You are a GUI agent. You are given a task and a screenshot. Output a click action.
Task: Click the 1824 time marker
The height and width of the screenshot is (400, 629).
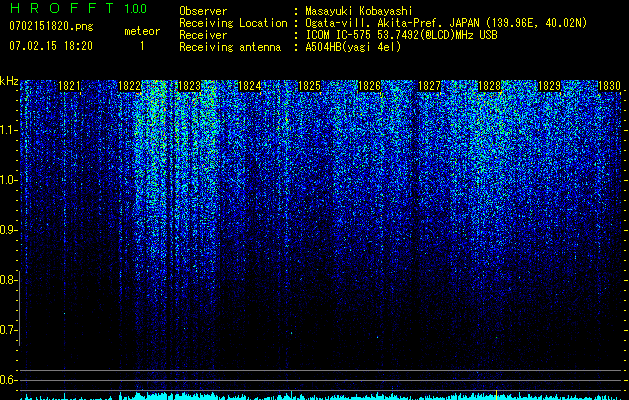click(250, 86)
